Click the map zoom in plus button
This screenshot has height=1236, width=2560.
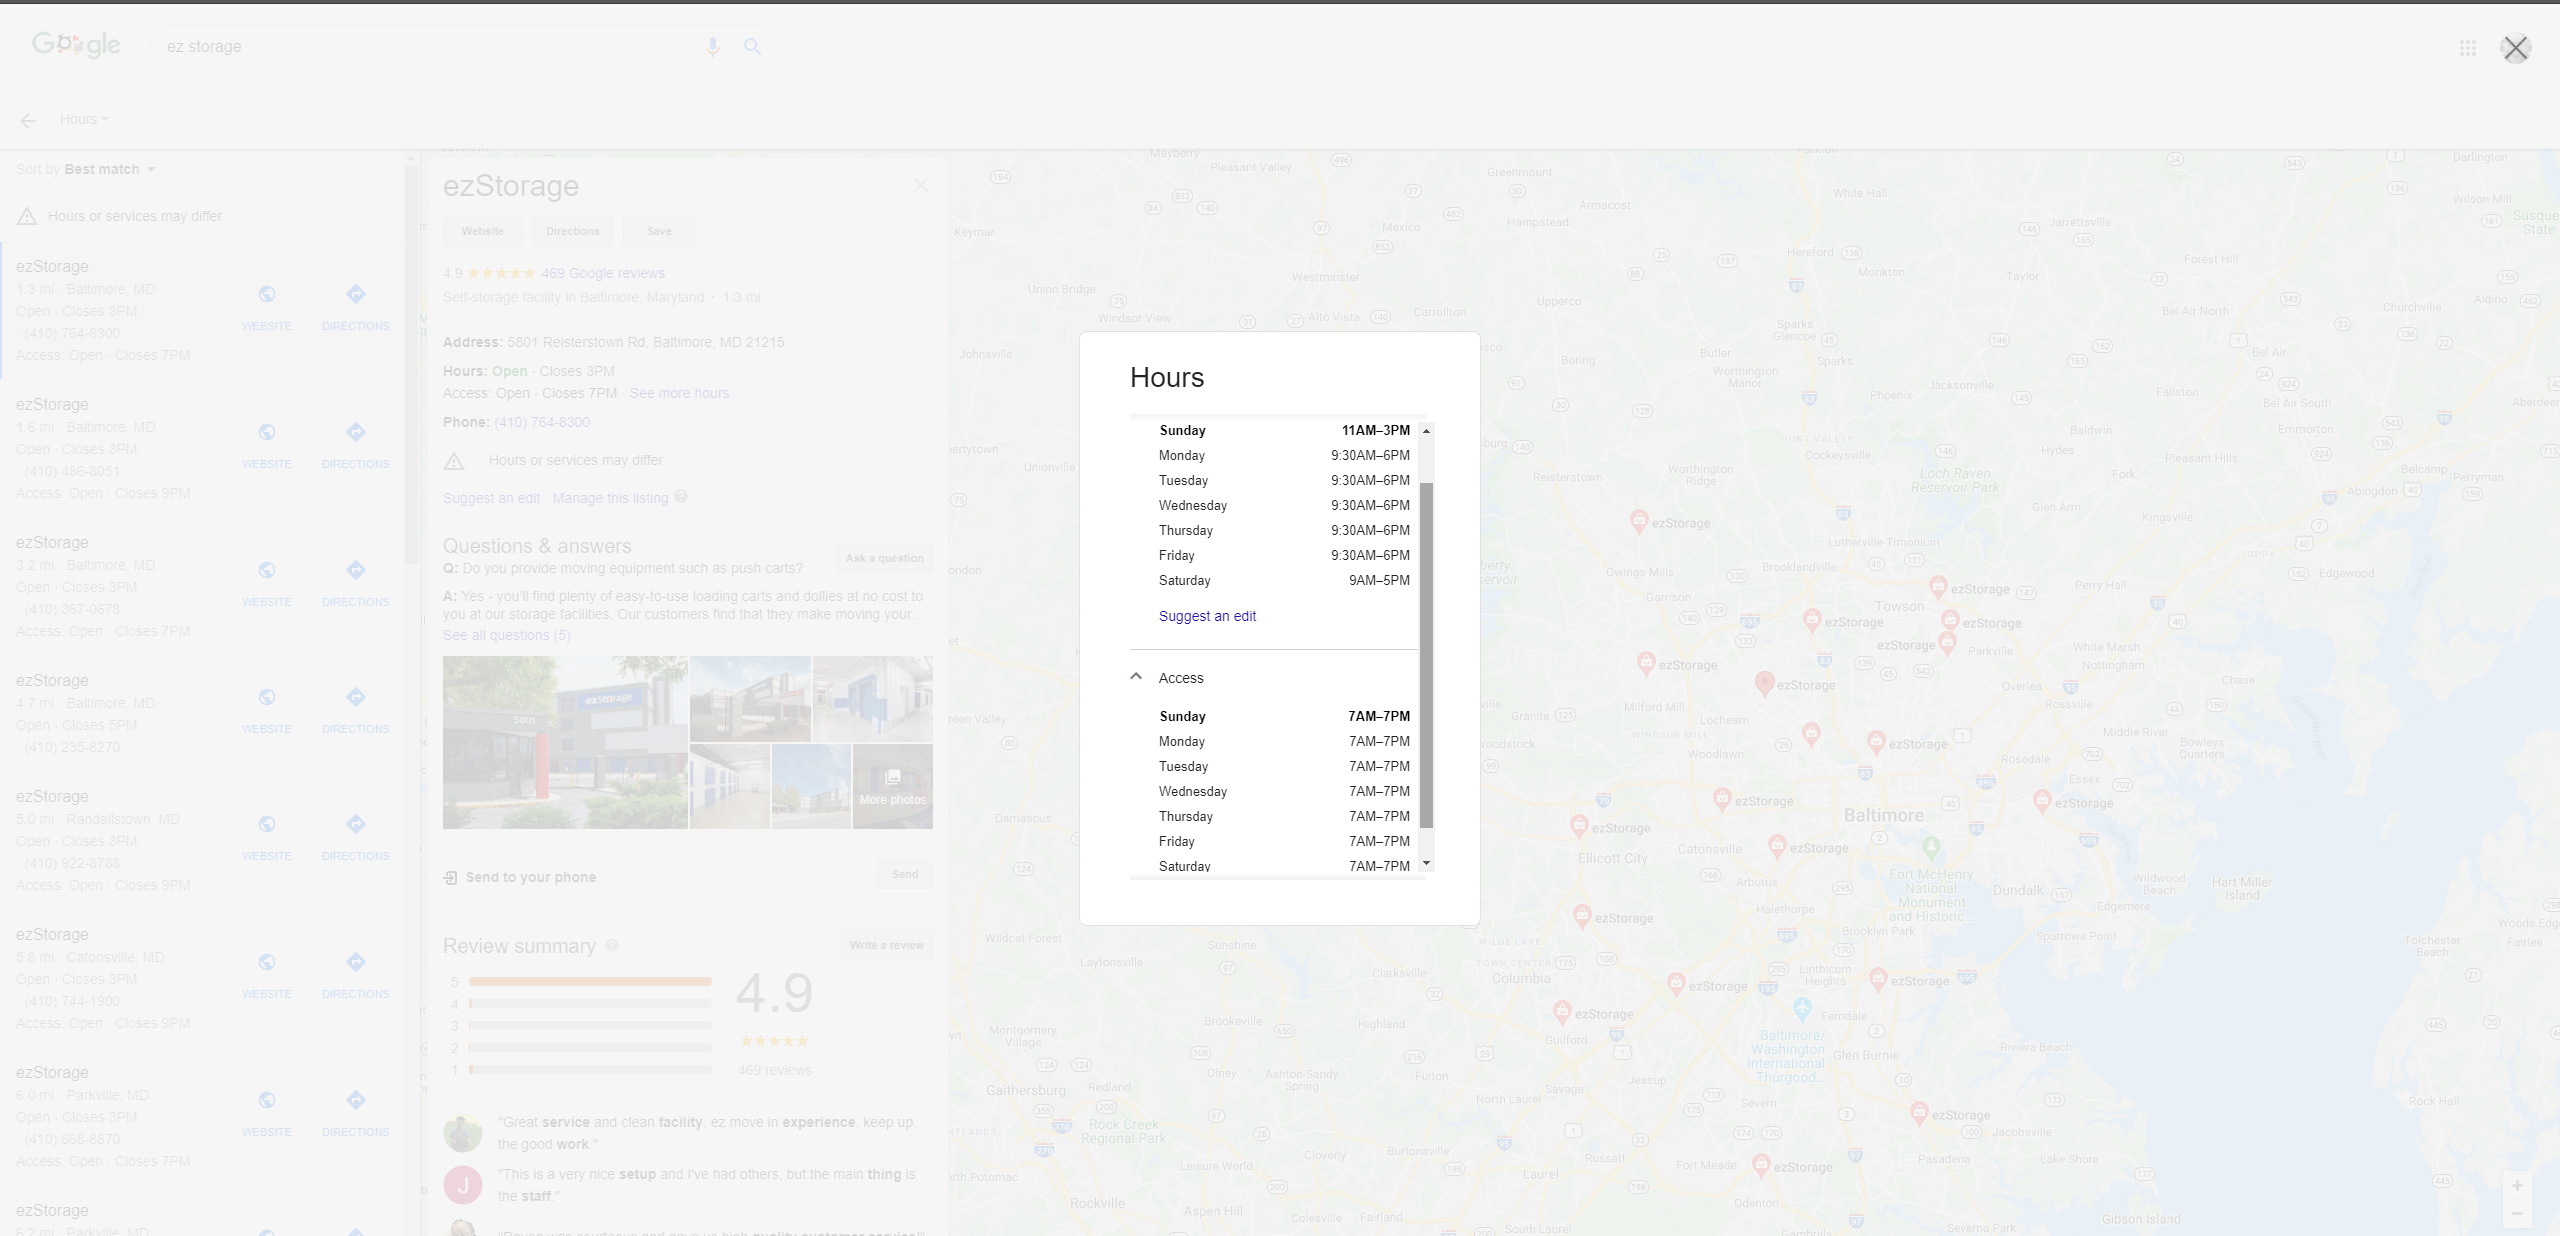tap(2516, 1186)
